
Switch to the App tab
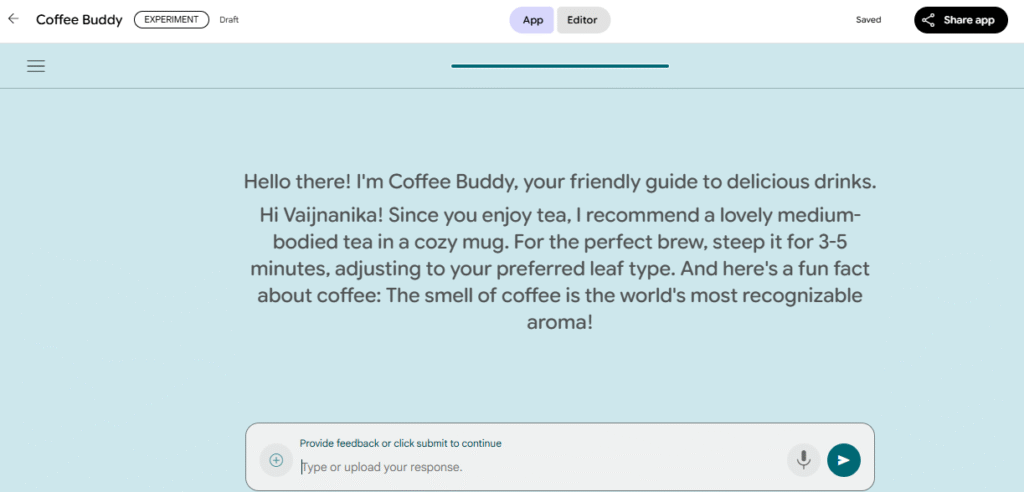pos(532,20)
